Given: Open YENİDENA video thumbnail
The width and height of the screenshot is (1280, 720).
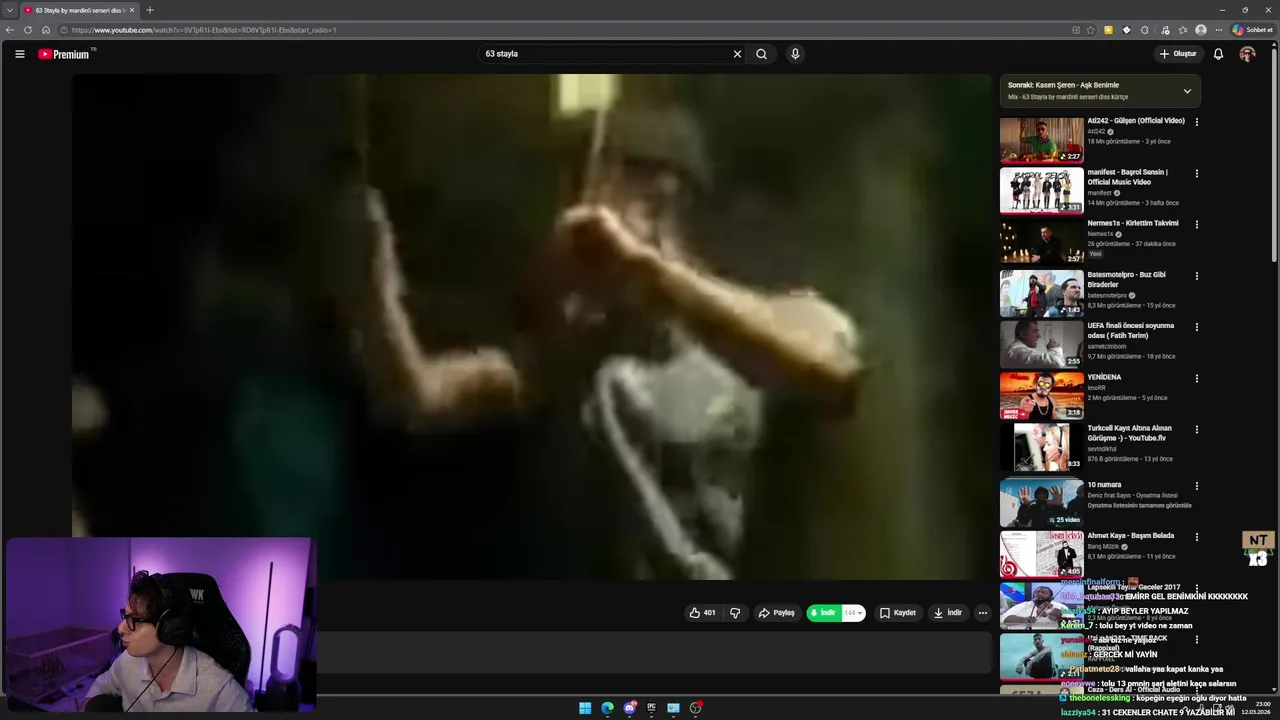Looking at the screenshot, I should [1042, 396].
